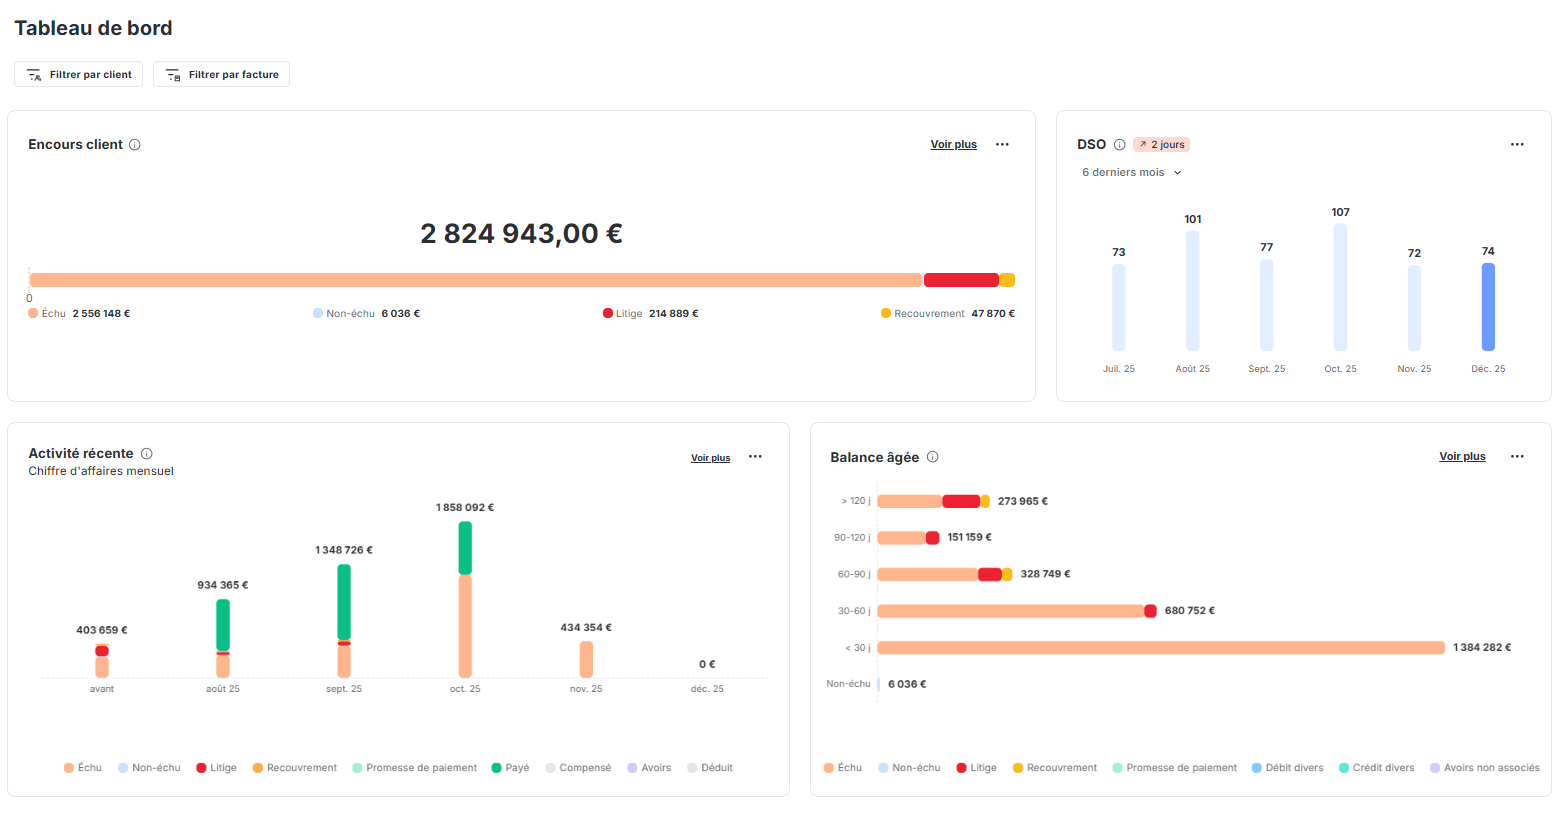Click the Filtrer par client button
The height and width of the screenshot is (813, 1561).
tap(78, 73)
